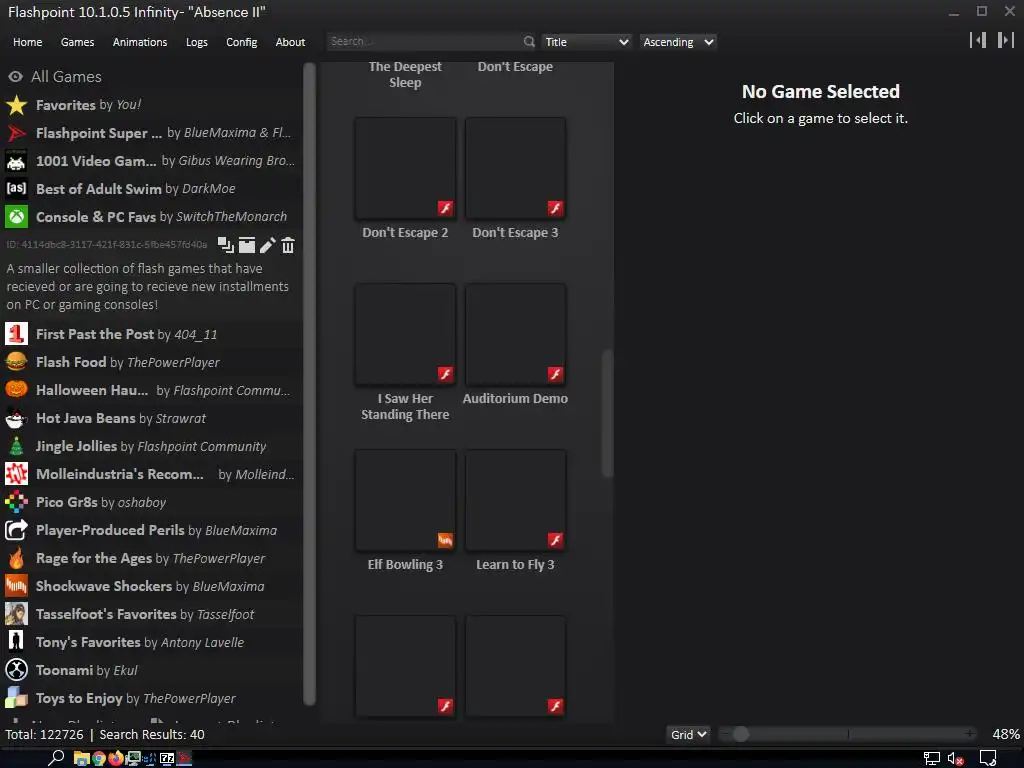Click the Pico Gr8s colorful icon
The width and height of the screenshot is (1024, 768).
click(x=16, y=502)
